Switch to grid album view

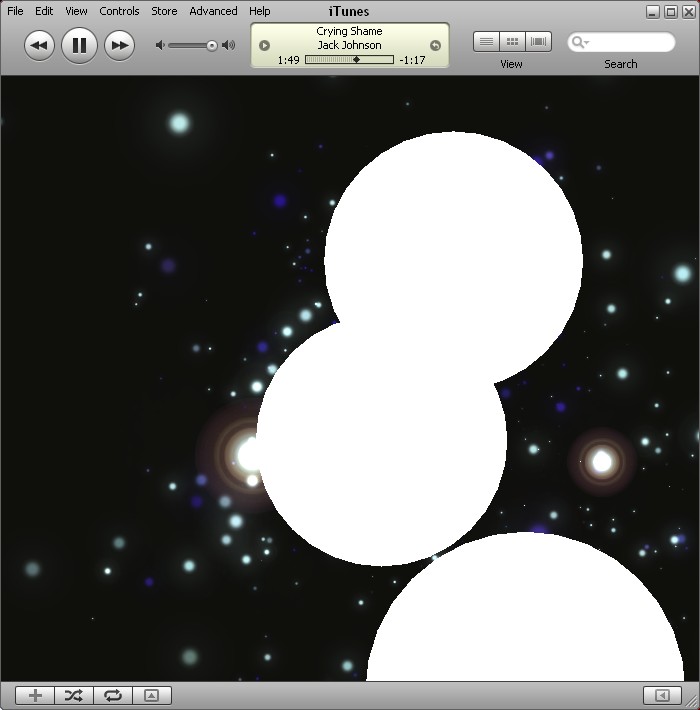512,42
